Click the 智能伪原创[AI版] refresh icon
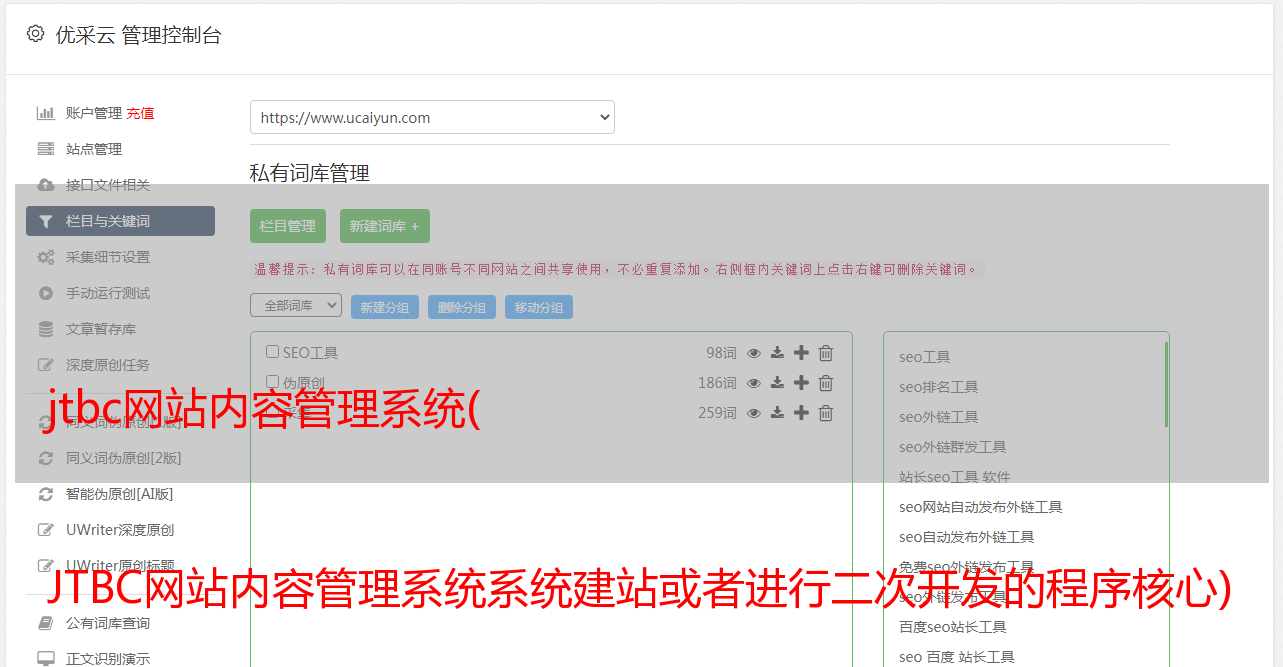Screen dimensions: 1283x667 pyautogui.click(x=46, y=494)
